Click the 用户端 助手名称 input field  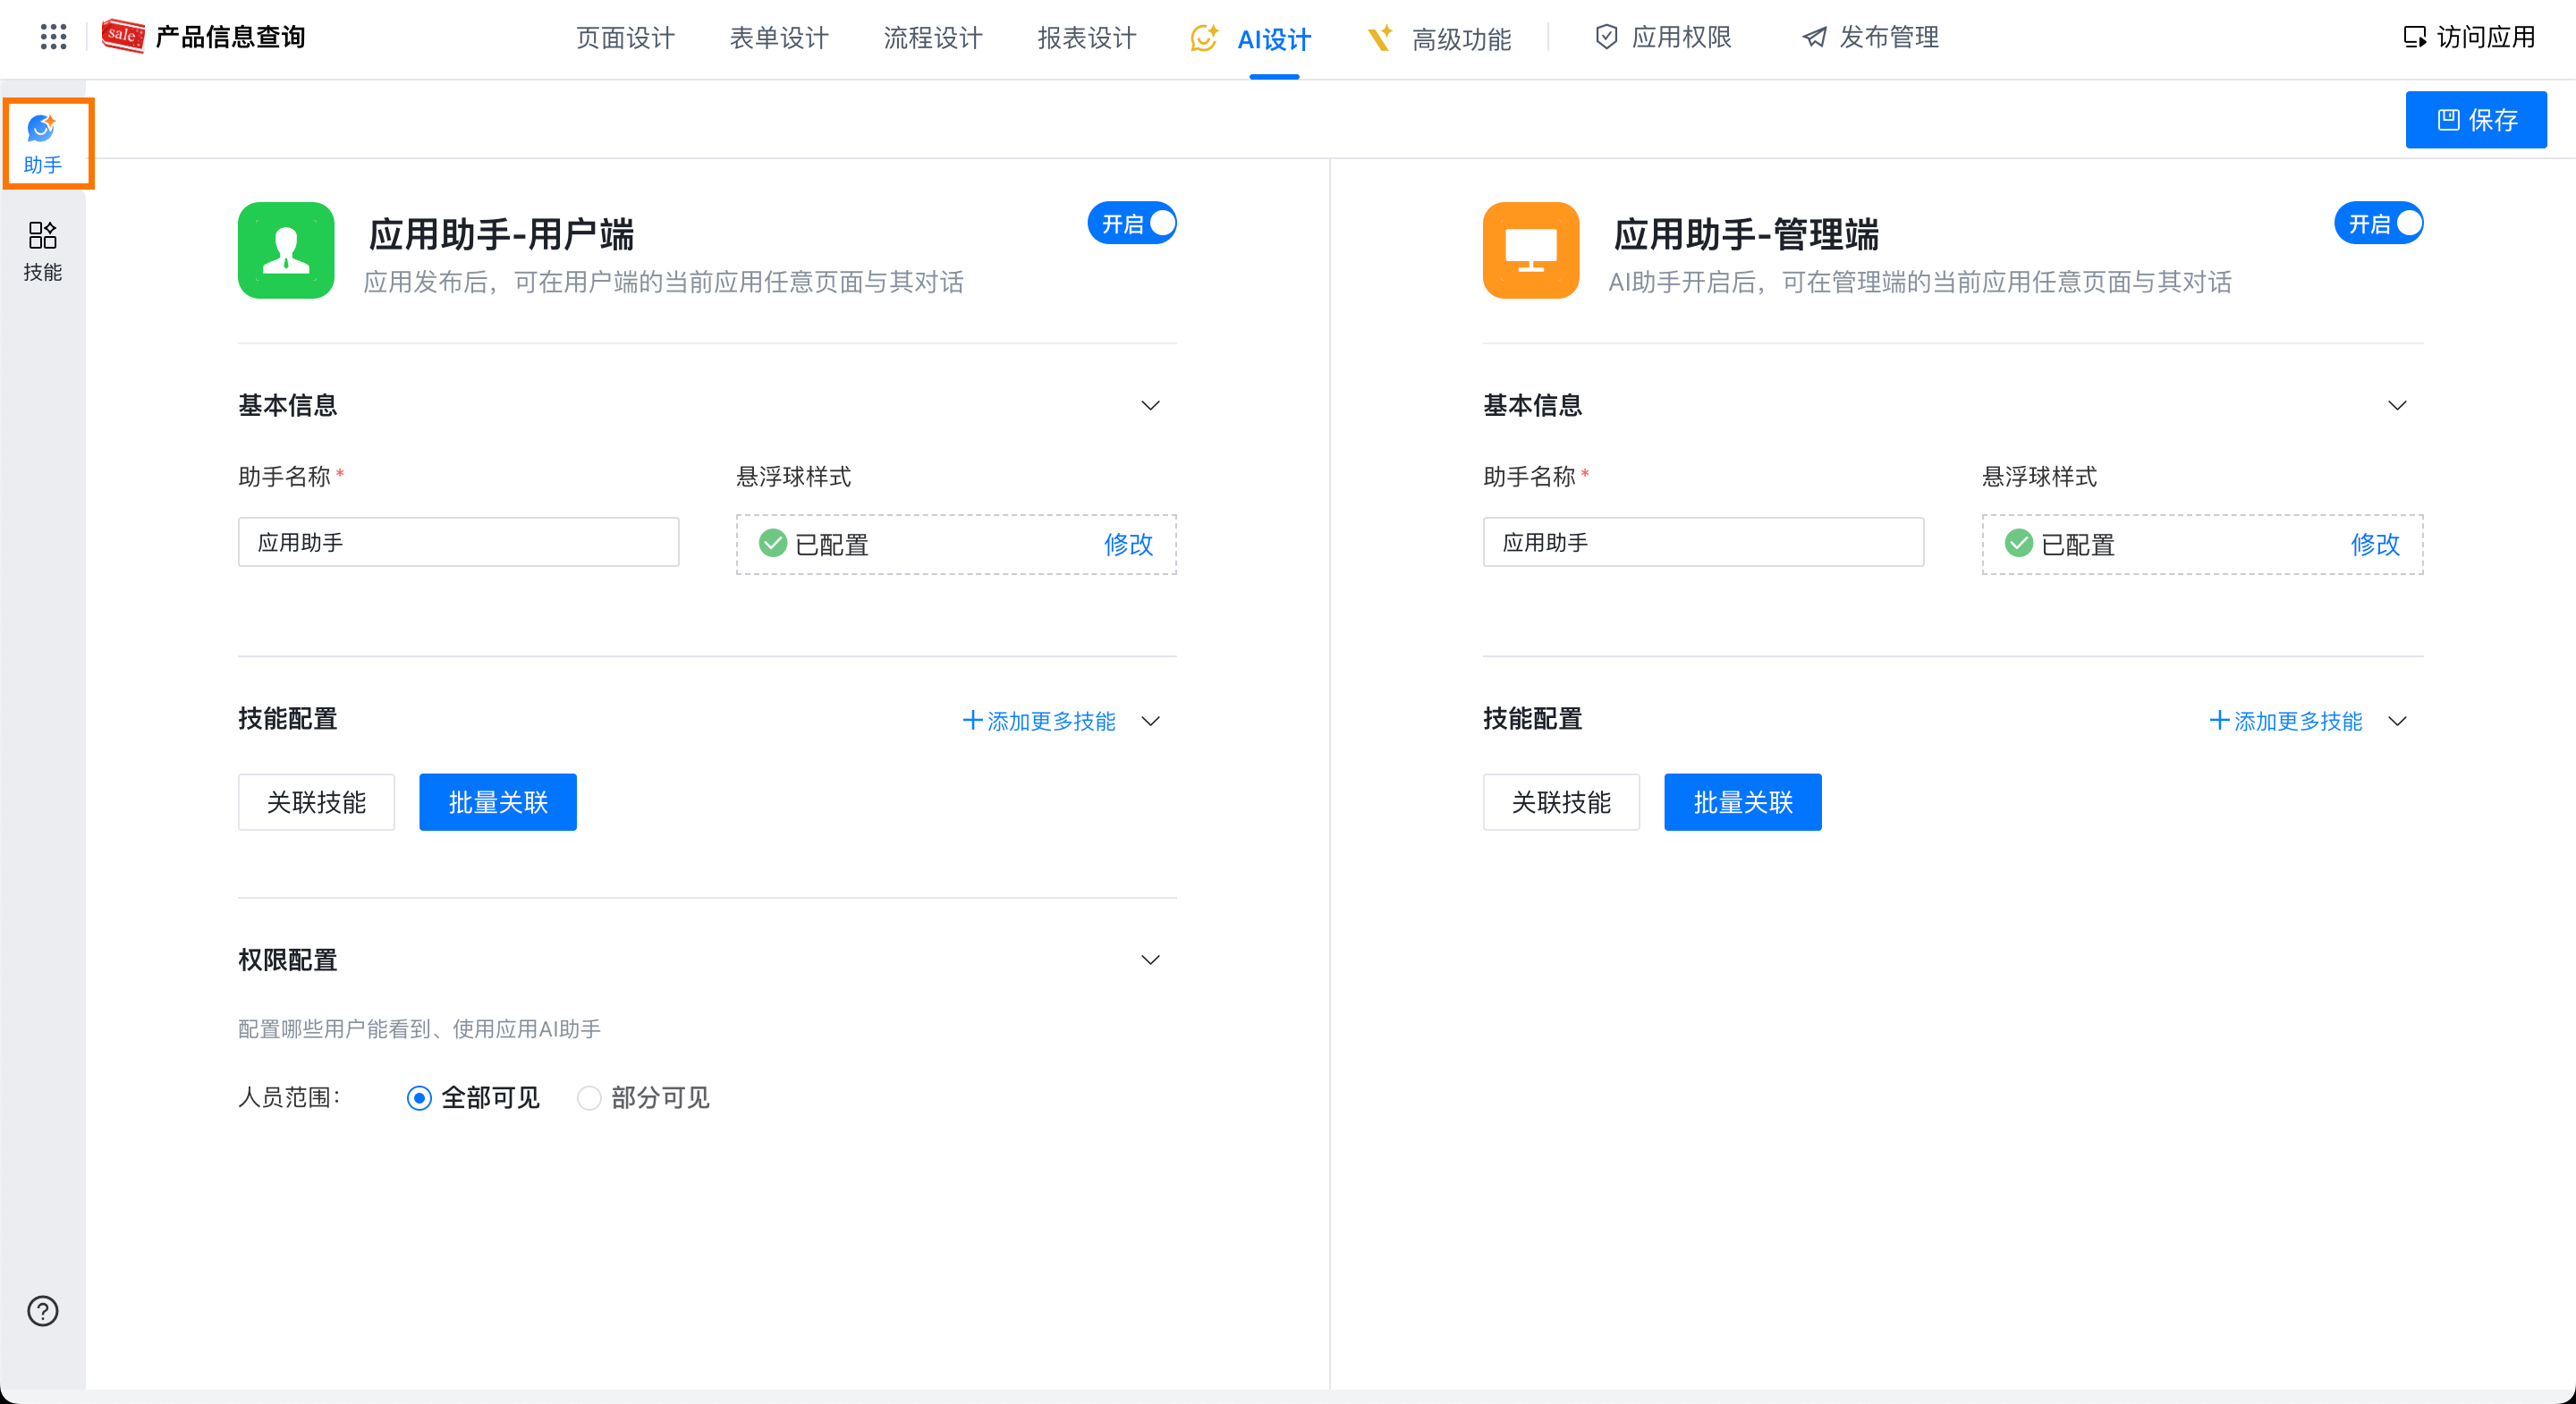(458, 542)
